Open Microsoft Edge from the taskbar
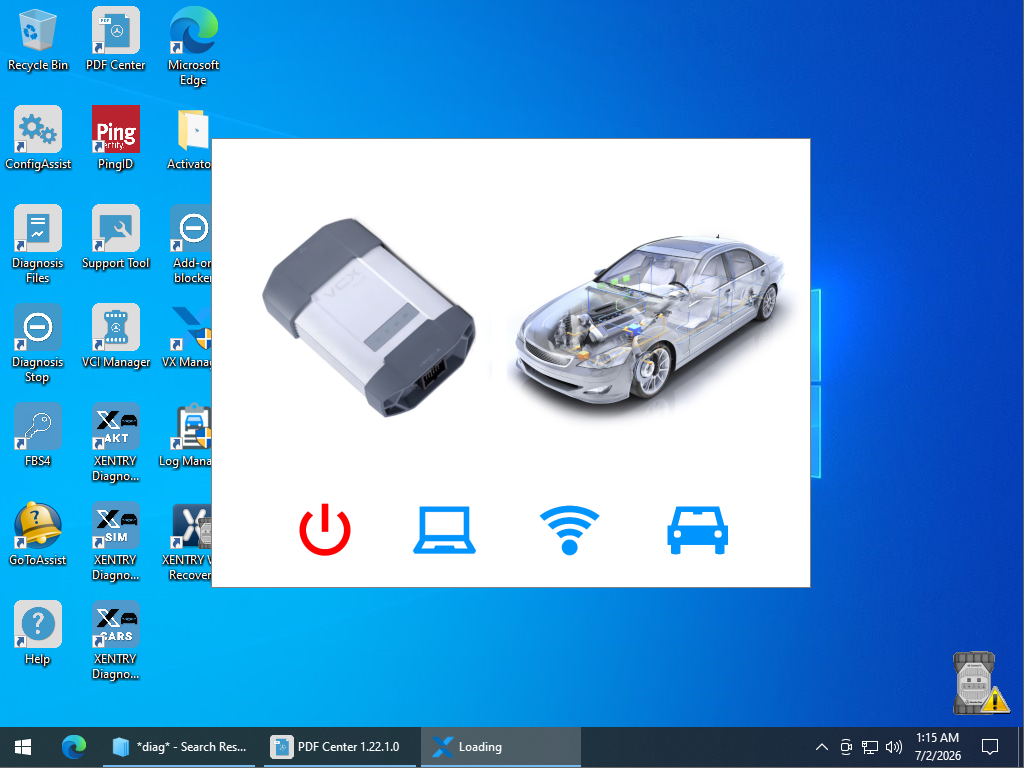 (x=74, y=747)
